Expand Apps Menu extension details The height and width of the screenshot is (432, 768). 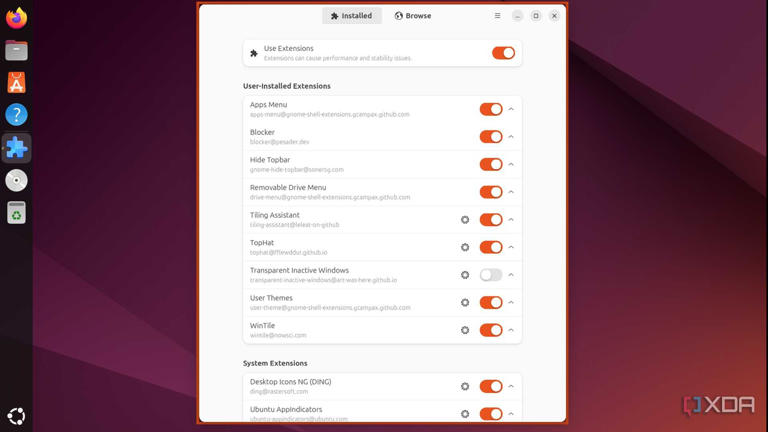pos(511,109)
